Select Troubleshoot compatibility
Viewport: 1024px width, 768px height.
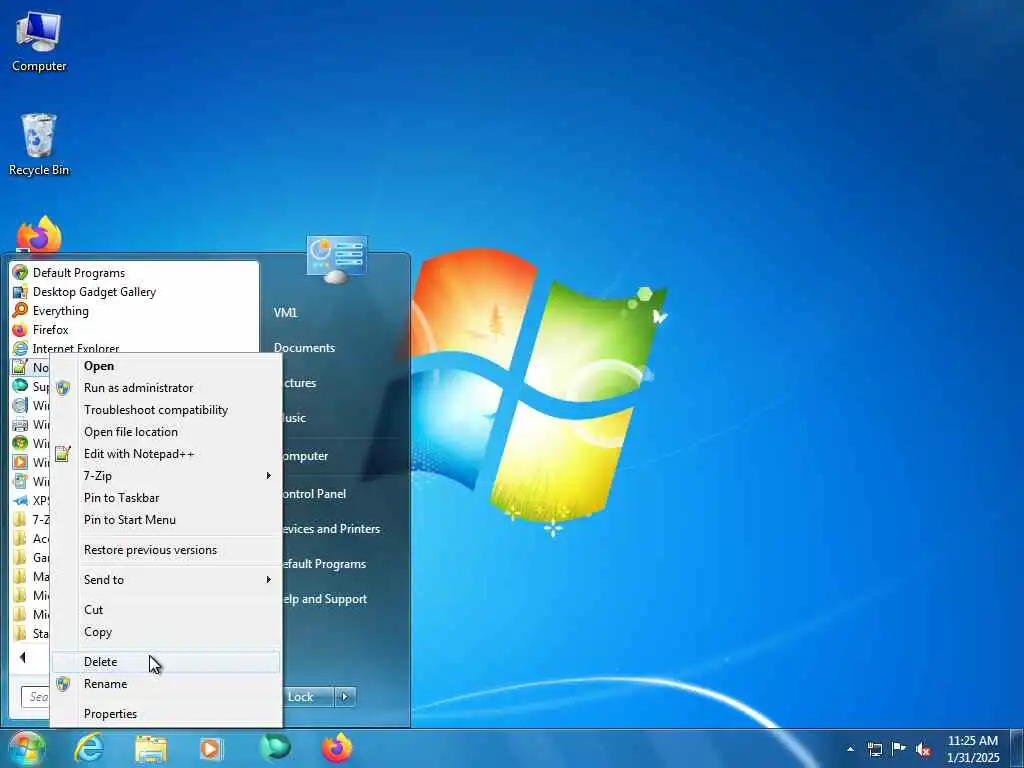[x=166, y=409]
